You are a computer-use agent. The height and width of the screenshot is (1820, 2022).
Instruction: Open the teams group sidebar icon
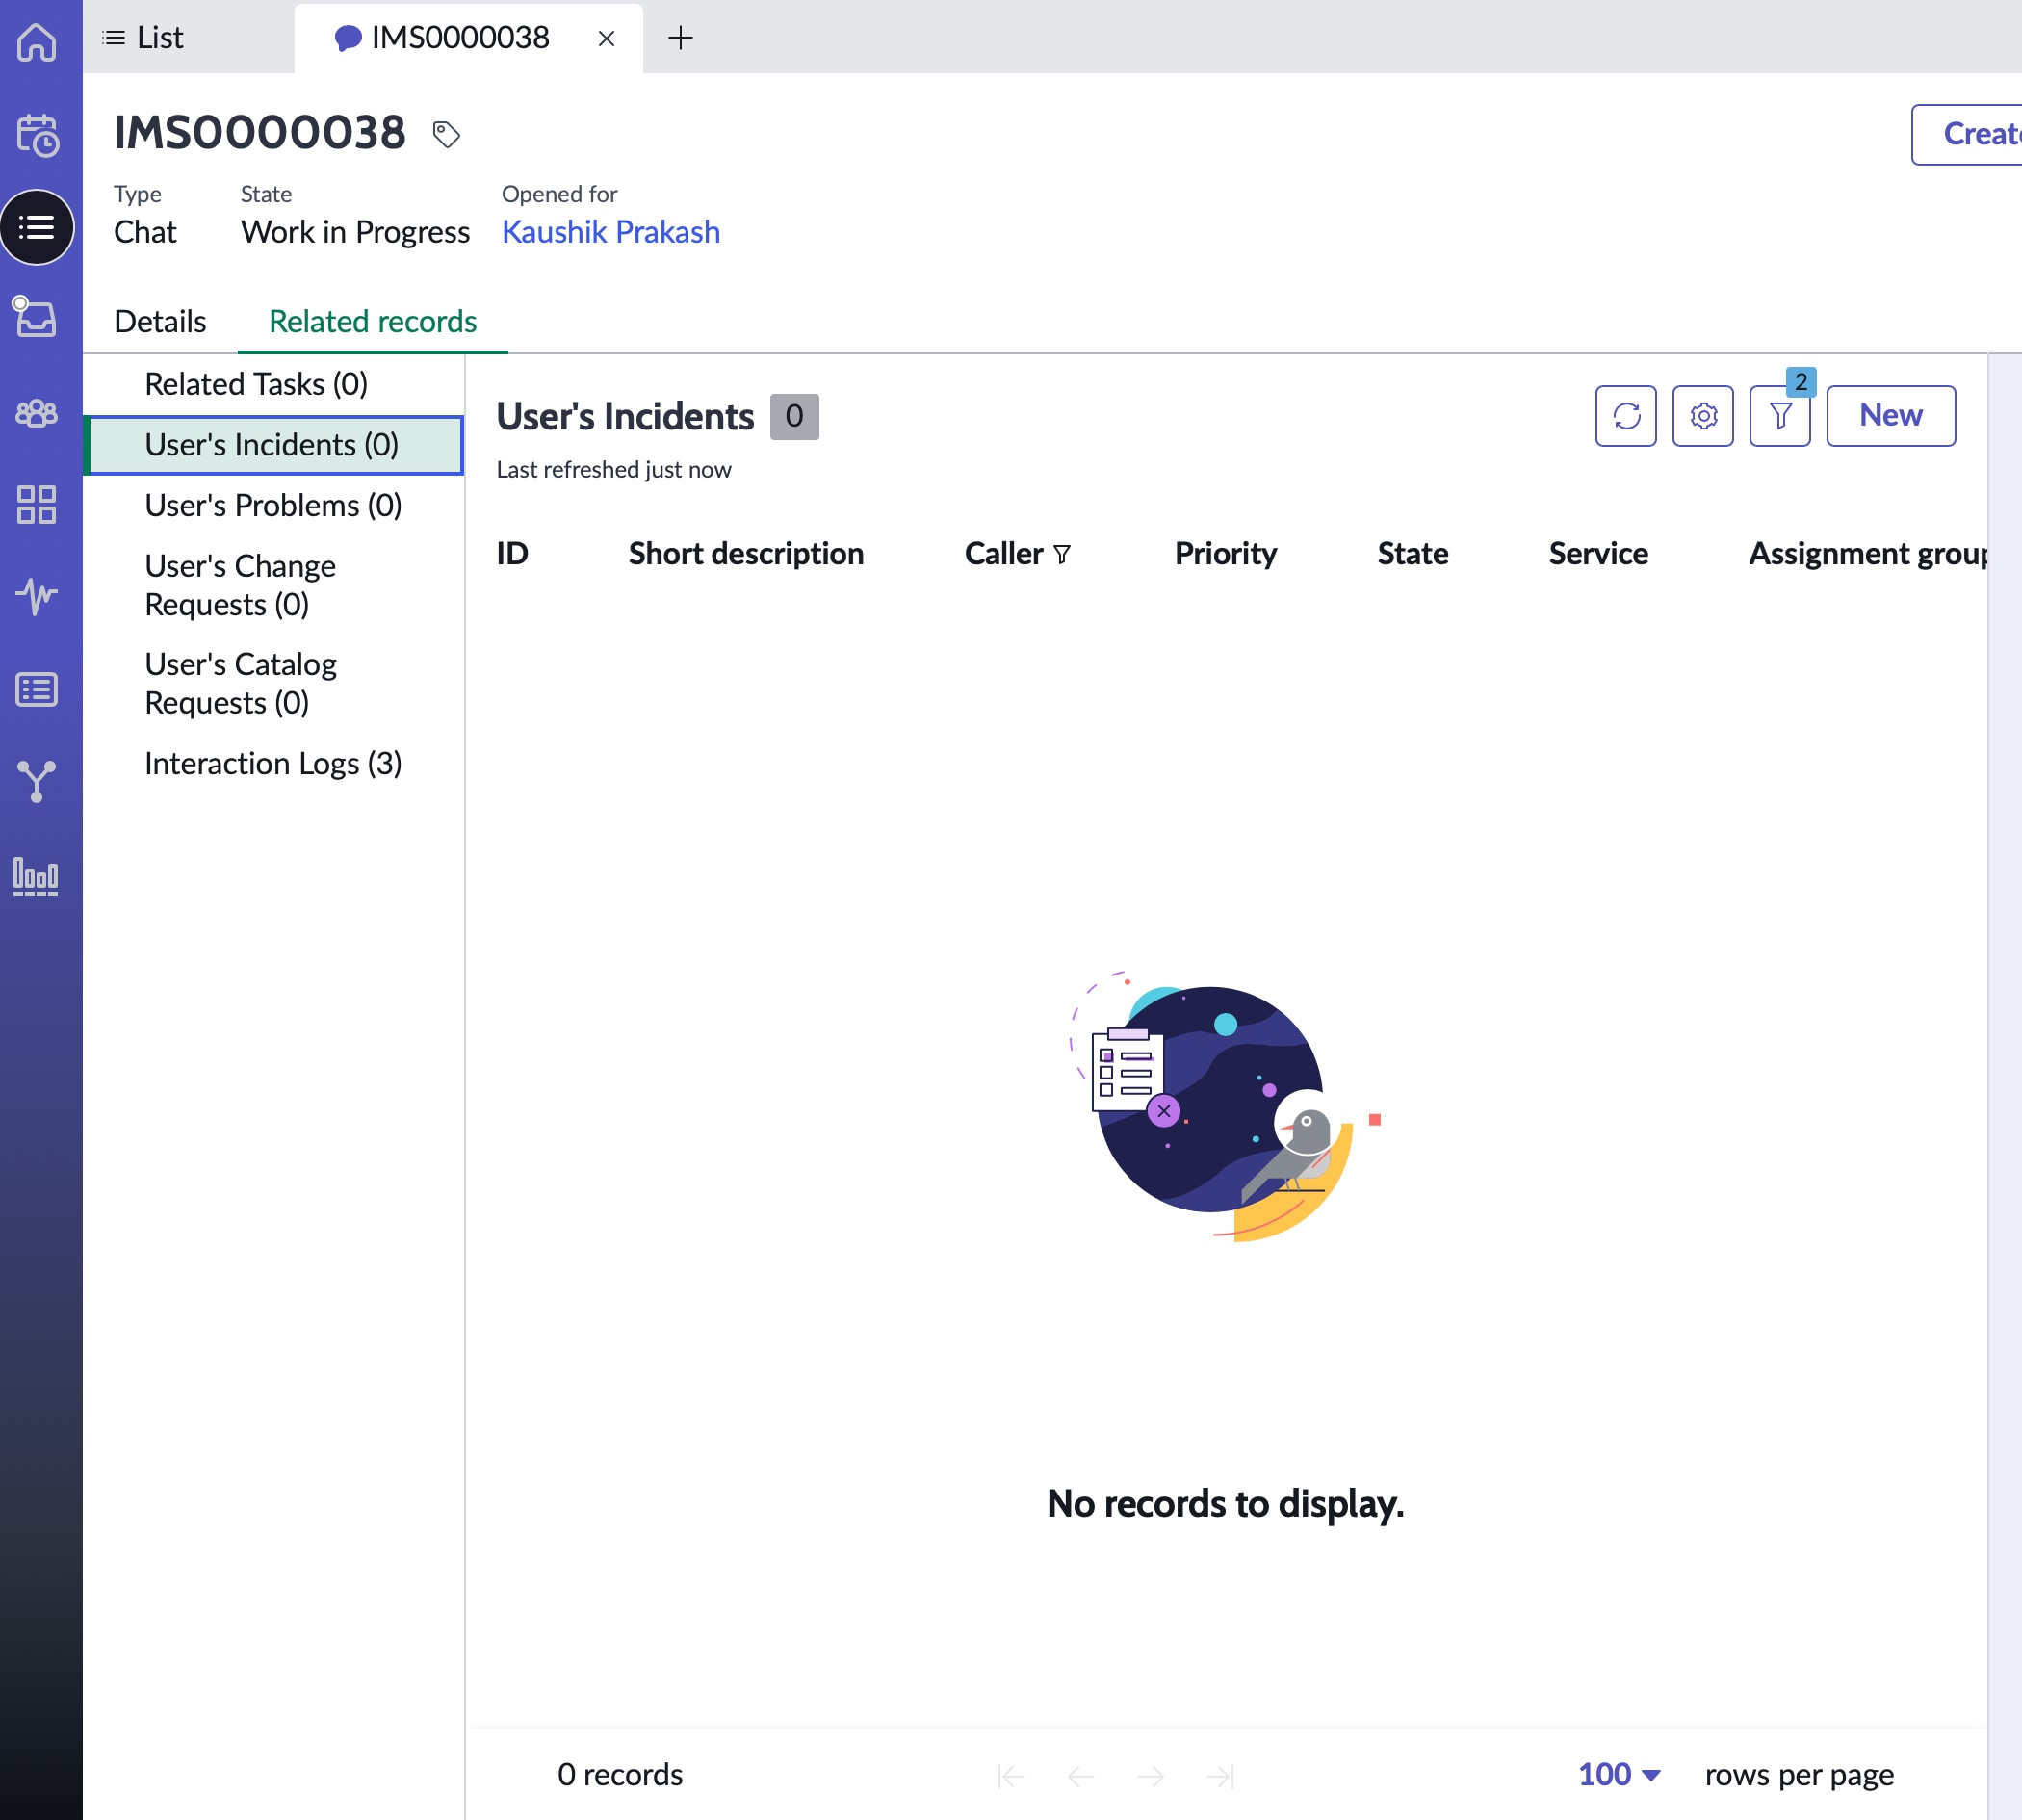[x=37, y=412]
